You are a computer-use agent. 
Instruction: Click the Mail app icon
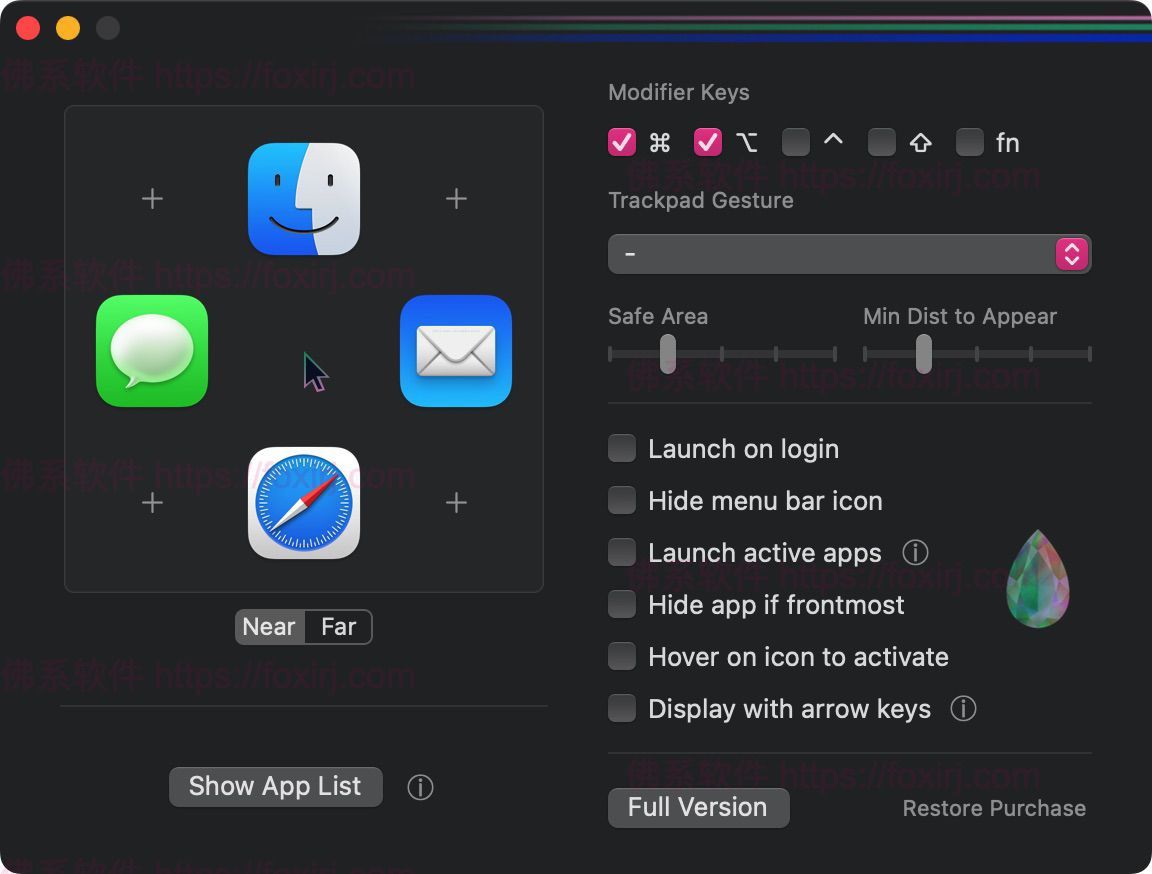(456, 351)
